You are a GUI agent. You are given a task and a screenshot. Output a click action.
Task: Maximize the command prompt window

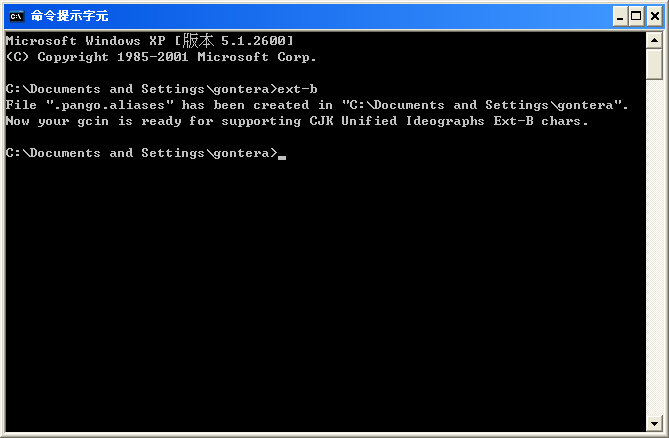pos(635,15)
